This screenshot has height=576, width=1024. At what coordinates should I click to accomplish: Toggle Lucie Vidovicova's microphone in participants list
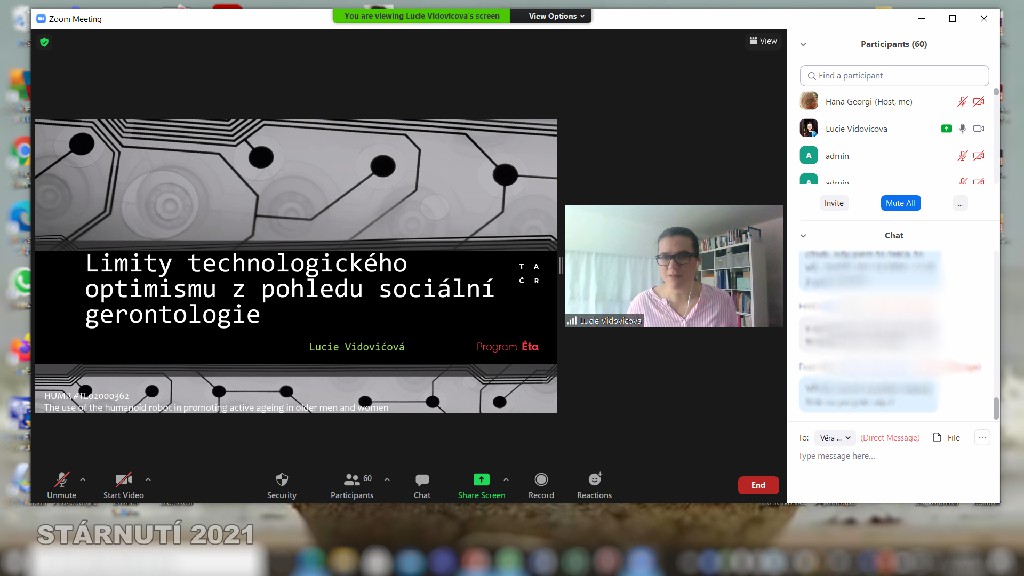(x=962, y=129)
